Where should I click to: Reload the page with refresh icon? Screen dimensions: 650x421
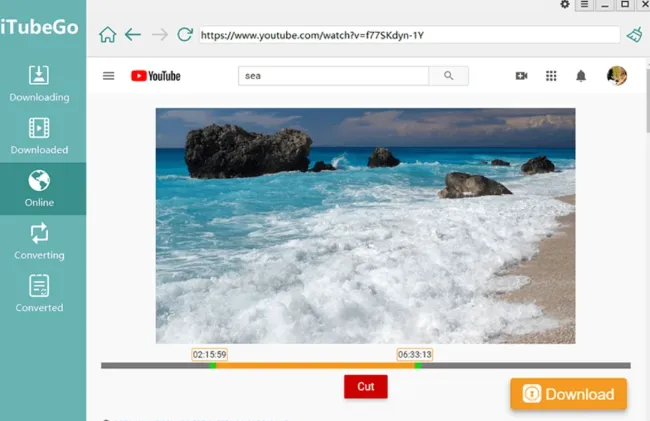(185, 34)
